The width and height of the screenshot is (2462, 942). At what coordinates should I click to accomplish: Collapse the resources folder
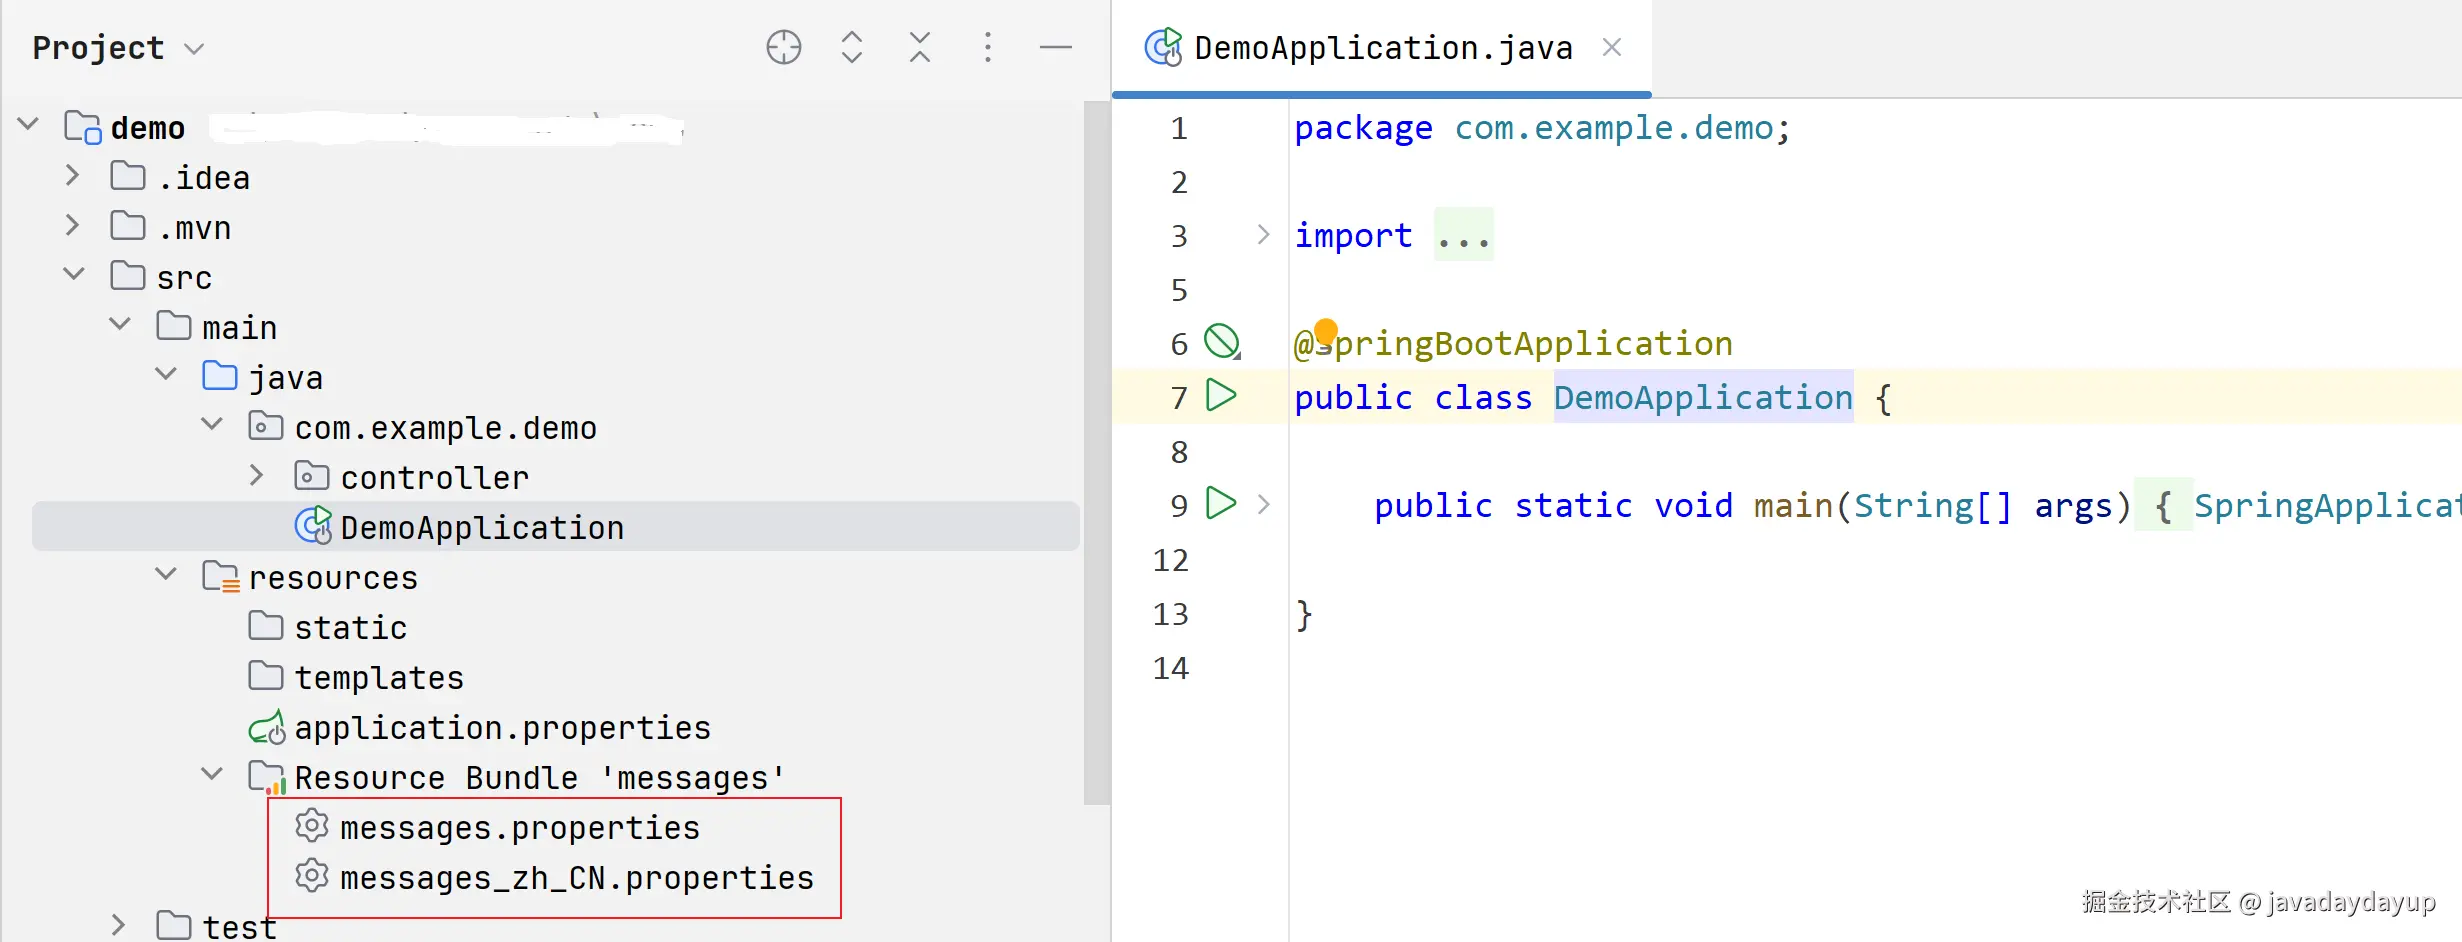pos(166,573)
